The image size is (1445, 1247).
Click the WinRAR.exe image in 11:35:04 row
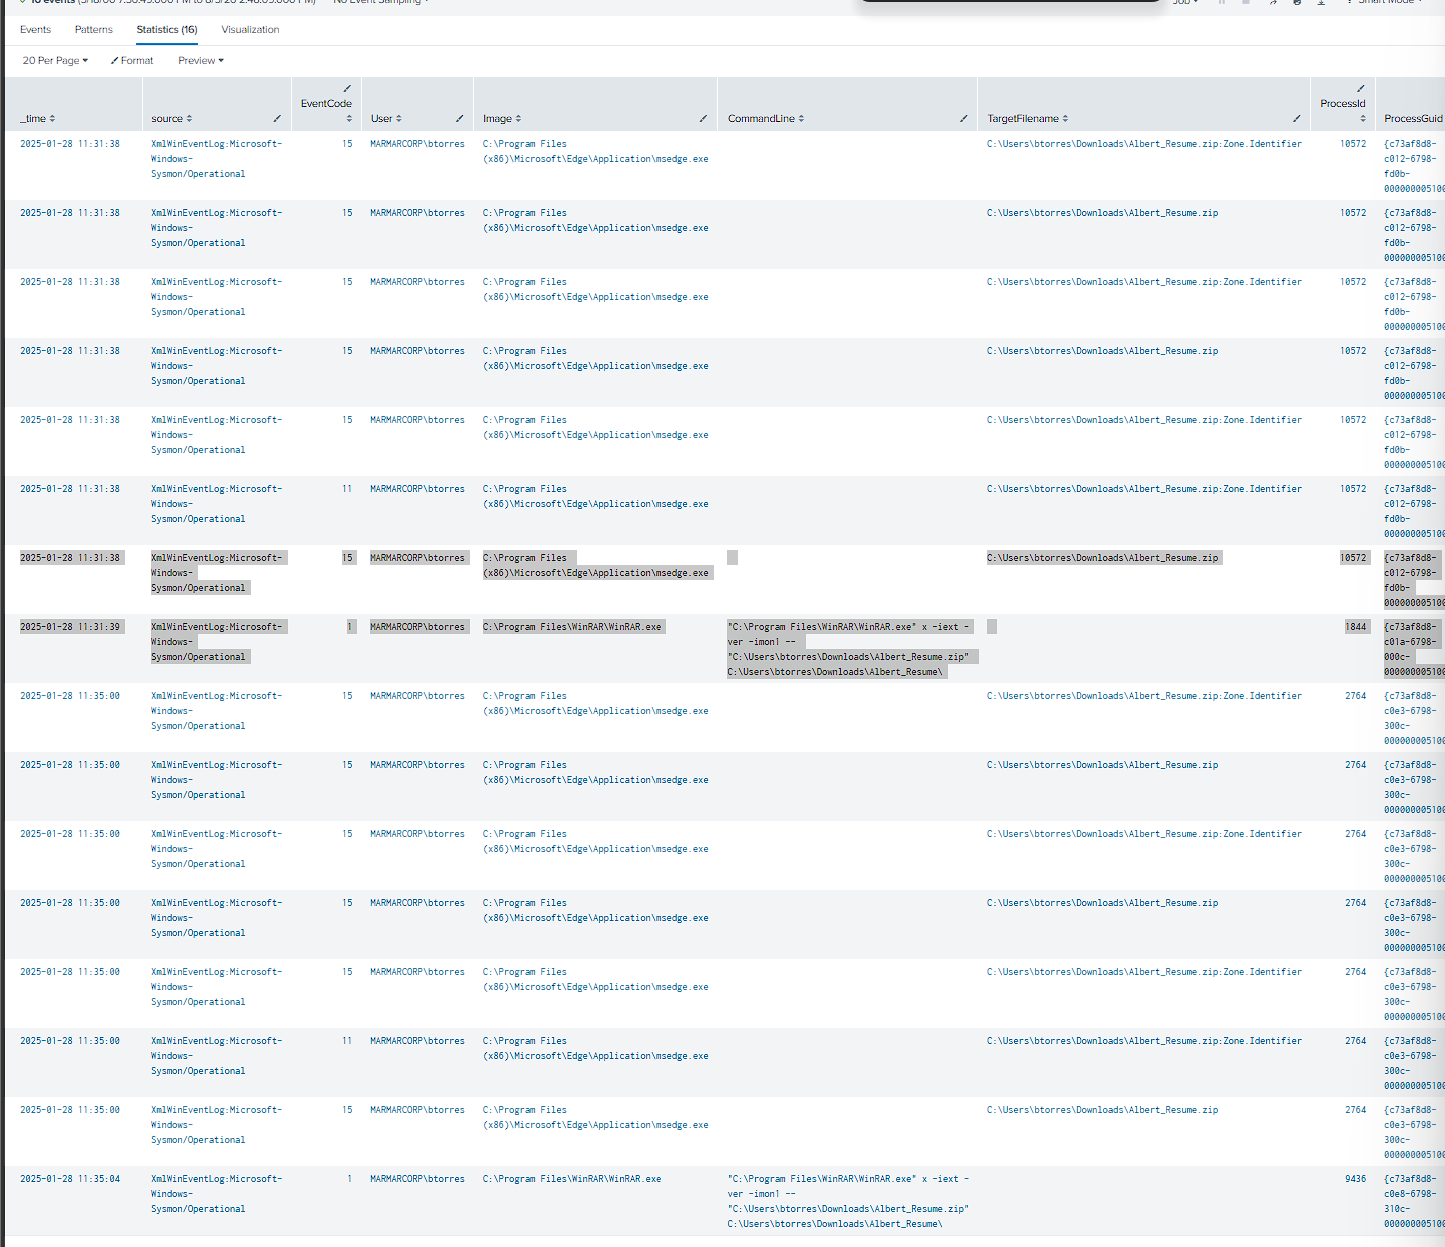[x=572, y=1179]
